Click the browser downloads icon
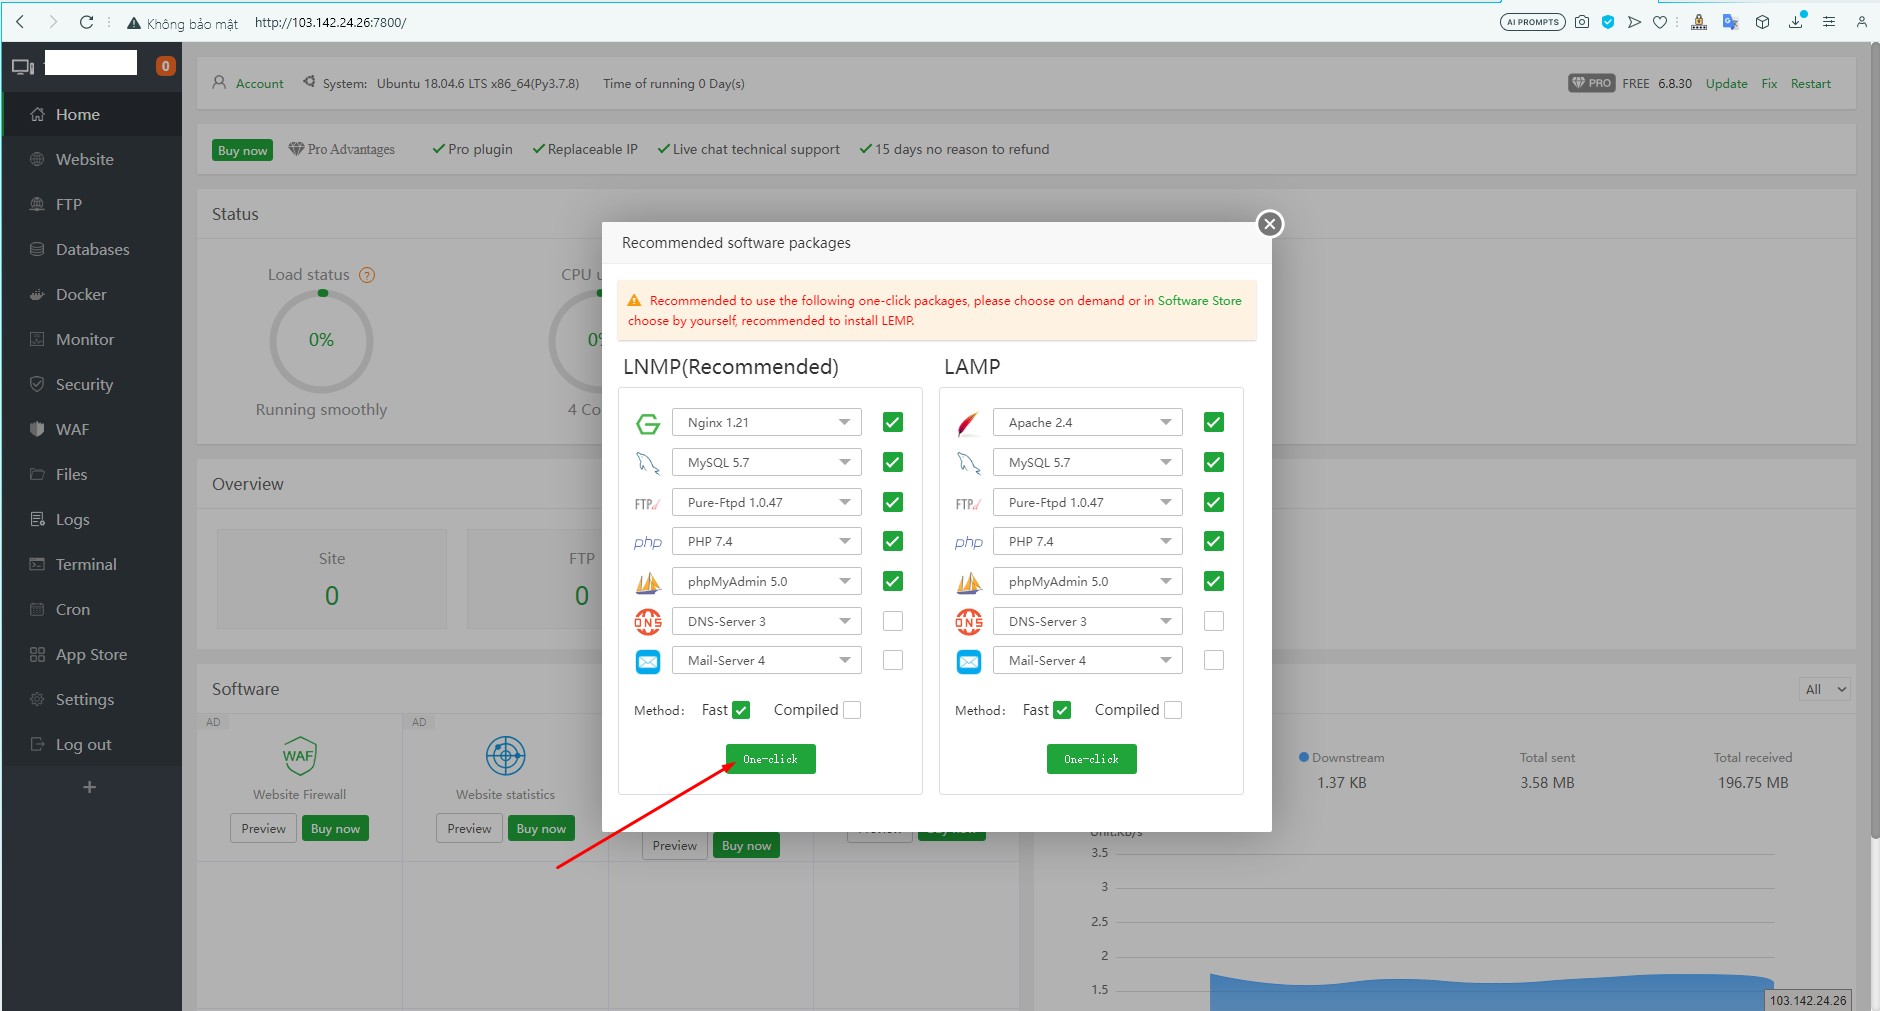Image resolution: width=1880 pixels, height=1011 pixels. 1796,22
